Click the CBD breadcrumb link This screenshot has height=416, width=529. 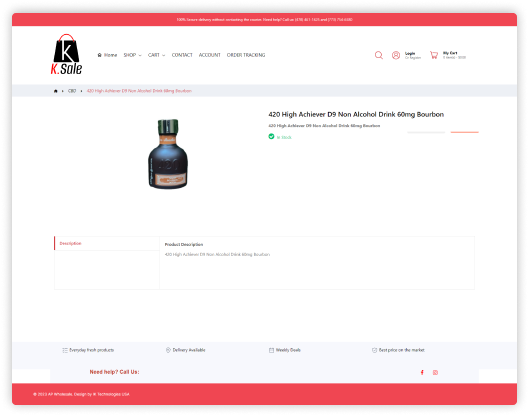click(x=72, y=91)
